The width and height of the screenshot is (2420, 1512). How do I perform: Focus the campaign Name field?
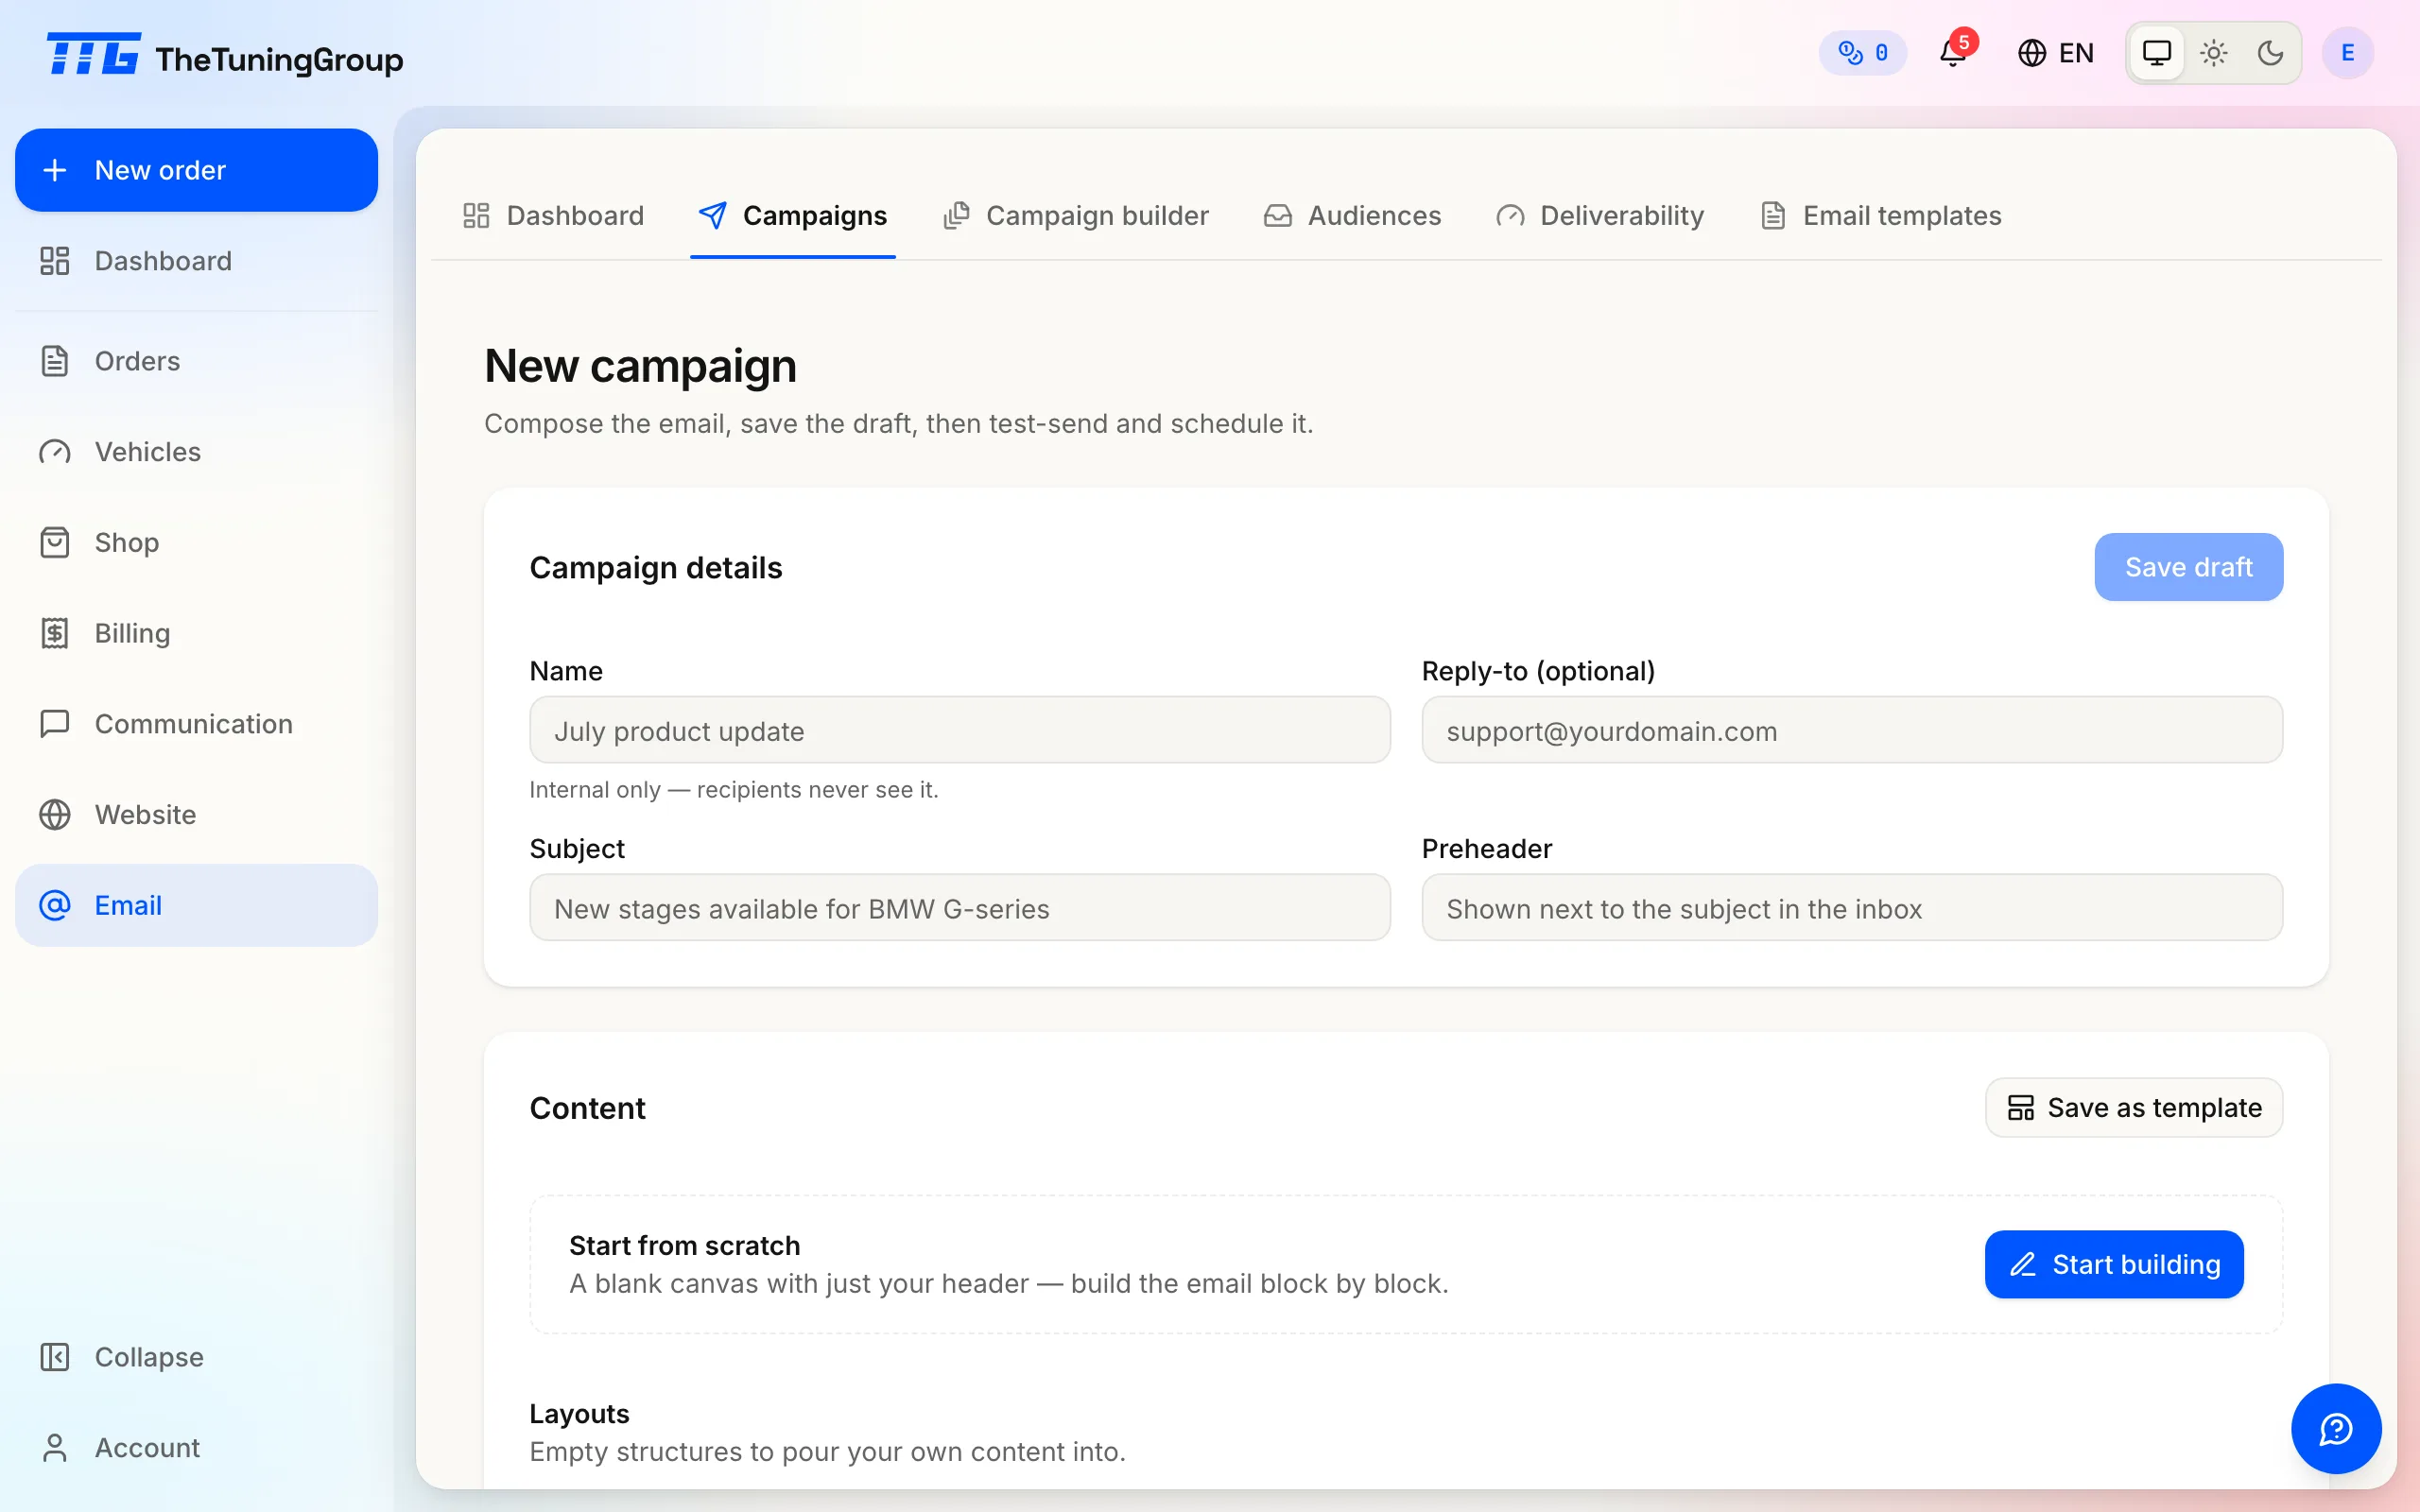[x=959, y=731]
